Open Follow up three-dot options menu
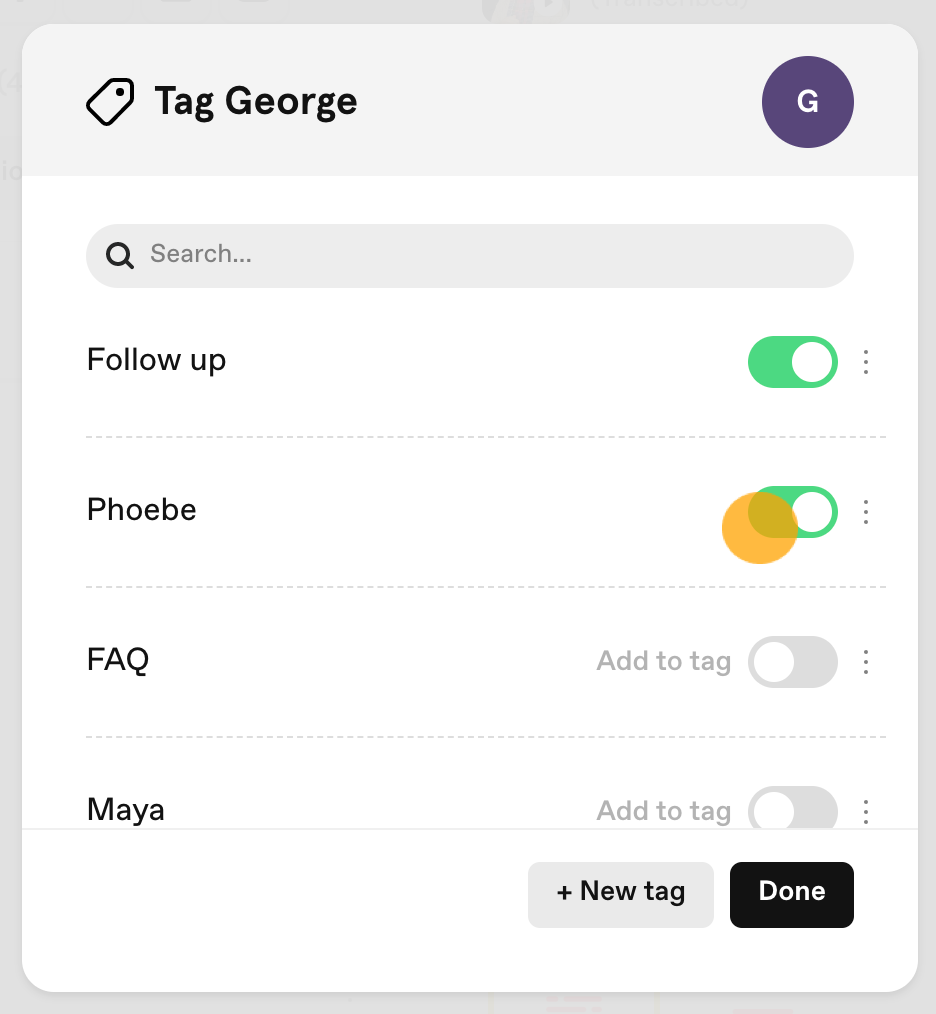 pos(865,361)
